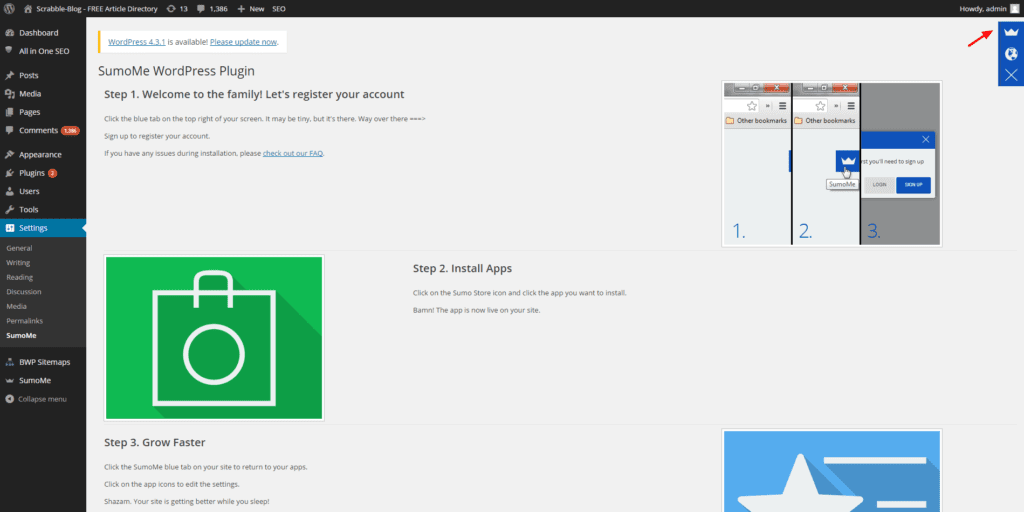Click the SumoMe crown tab icon
The width and height of the screenshot is (1024, 512).
point(1011,32)
